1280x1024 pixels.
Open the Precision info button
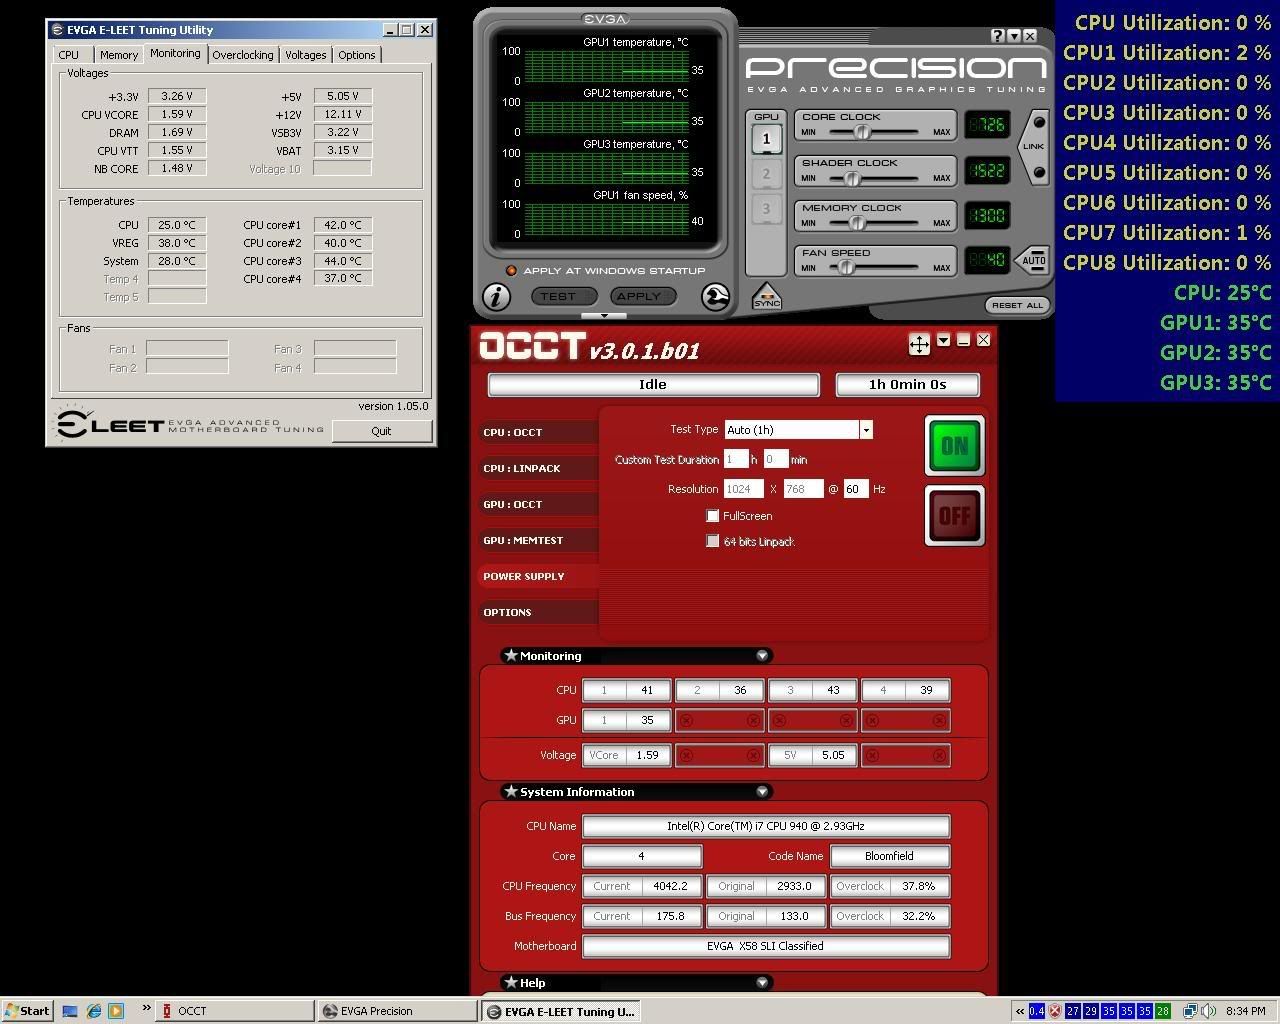click(x=497, y=296)
